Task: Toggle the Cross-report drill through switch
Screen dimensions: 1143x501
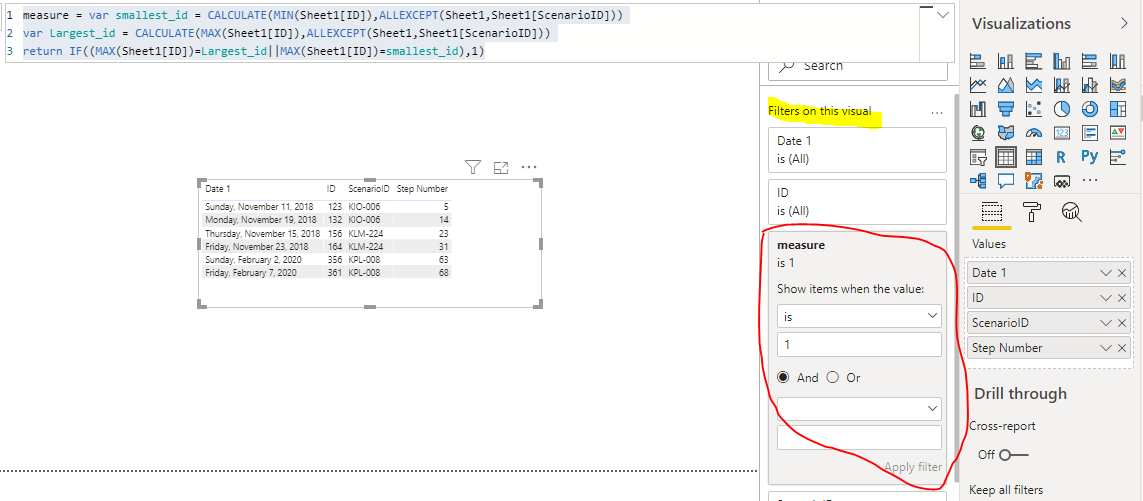Action: [1013, 455]
